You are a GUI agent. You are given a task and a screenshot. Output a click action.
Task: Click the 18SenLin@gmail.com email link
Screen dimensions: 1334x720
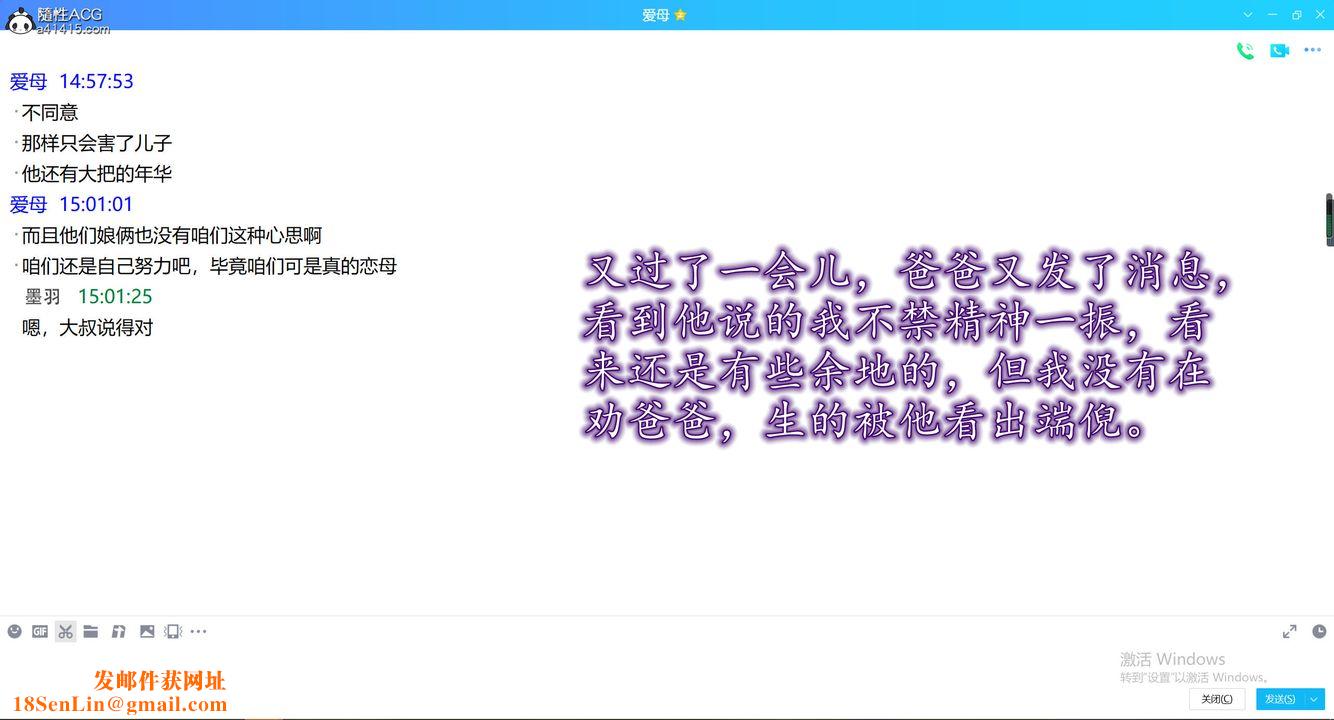coord(118,703)
